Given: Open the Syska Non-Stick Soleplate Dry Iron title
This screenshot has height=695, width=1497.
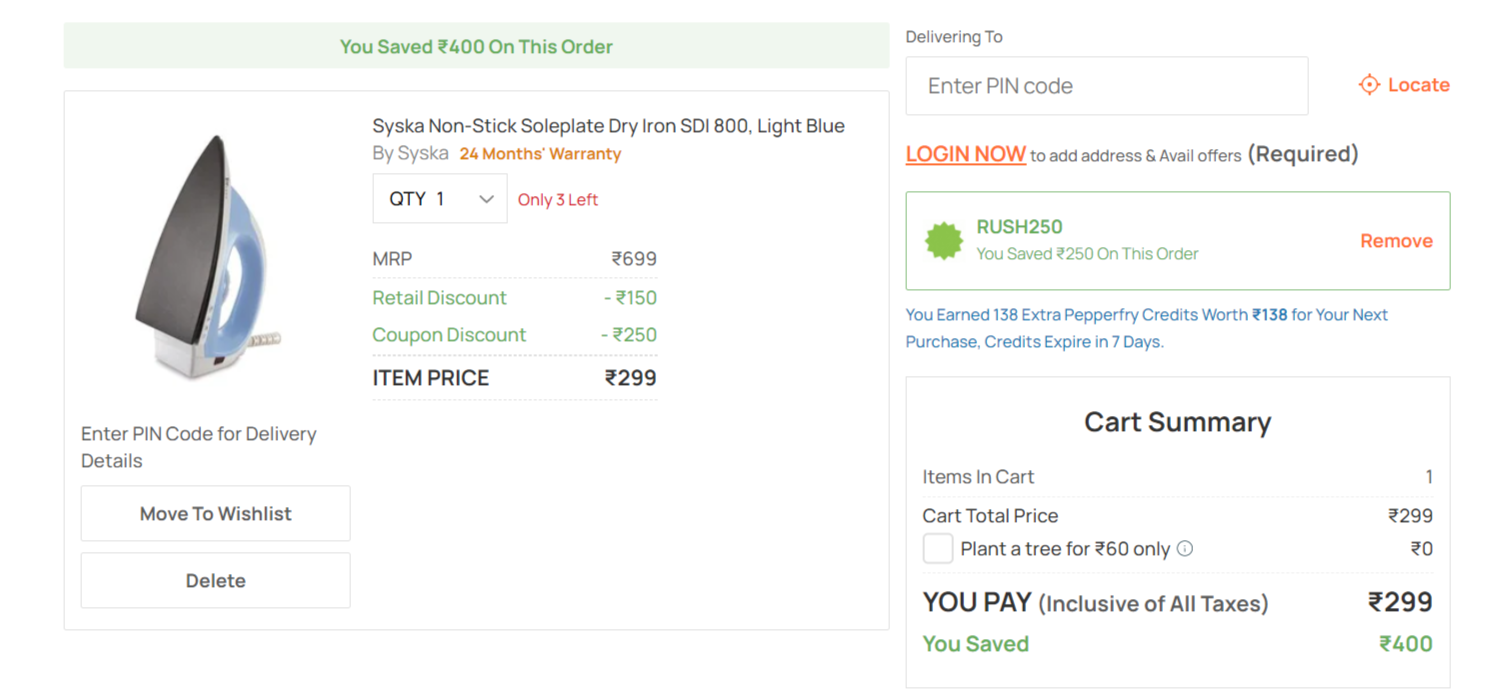Looking at the screenshot, I should click(x=609, y=126).
